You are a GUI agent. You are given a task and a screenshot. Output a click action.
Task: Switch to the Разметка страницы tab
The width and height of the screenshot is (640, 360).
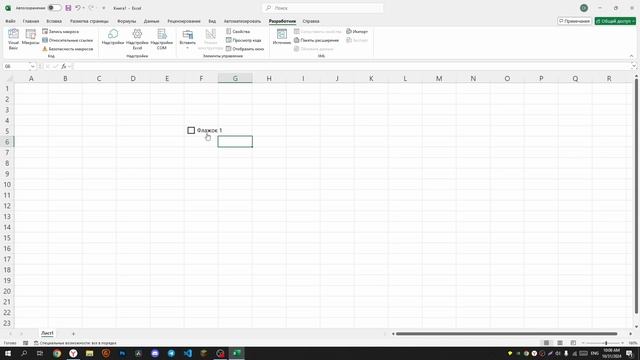(x=89, y=21)
